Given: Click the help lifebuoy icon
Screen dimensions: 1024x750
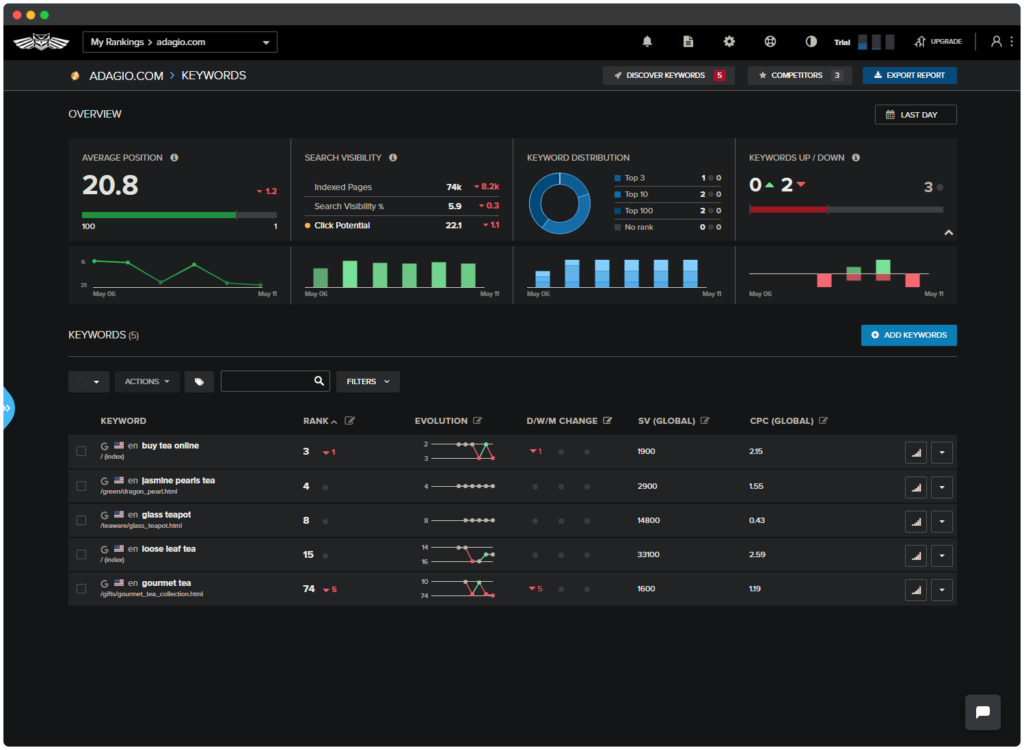Looking at the screenshot, I should tap(771, 42).
